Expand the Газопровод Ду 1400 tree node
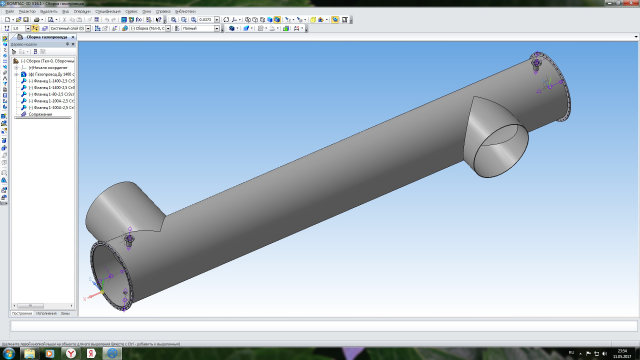This screenshot has height=360, width=640. click(16, 74)
